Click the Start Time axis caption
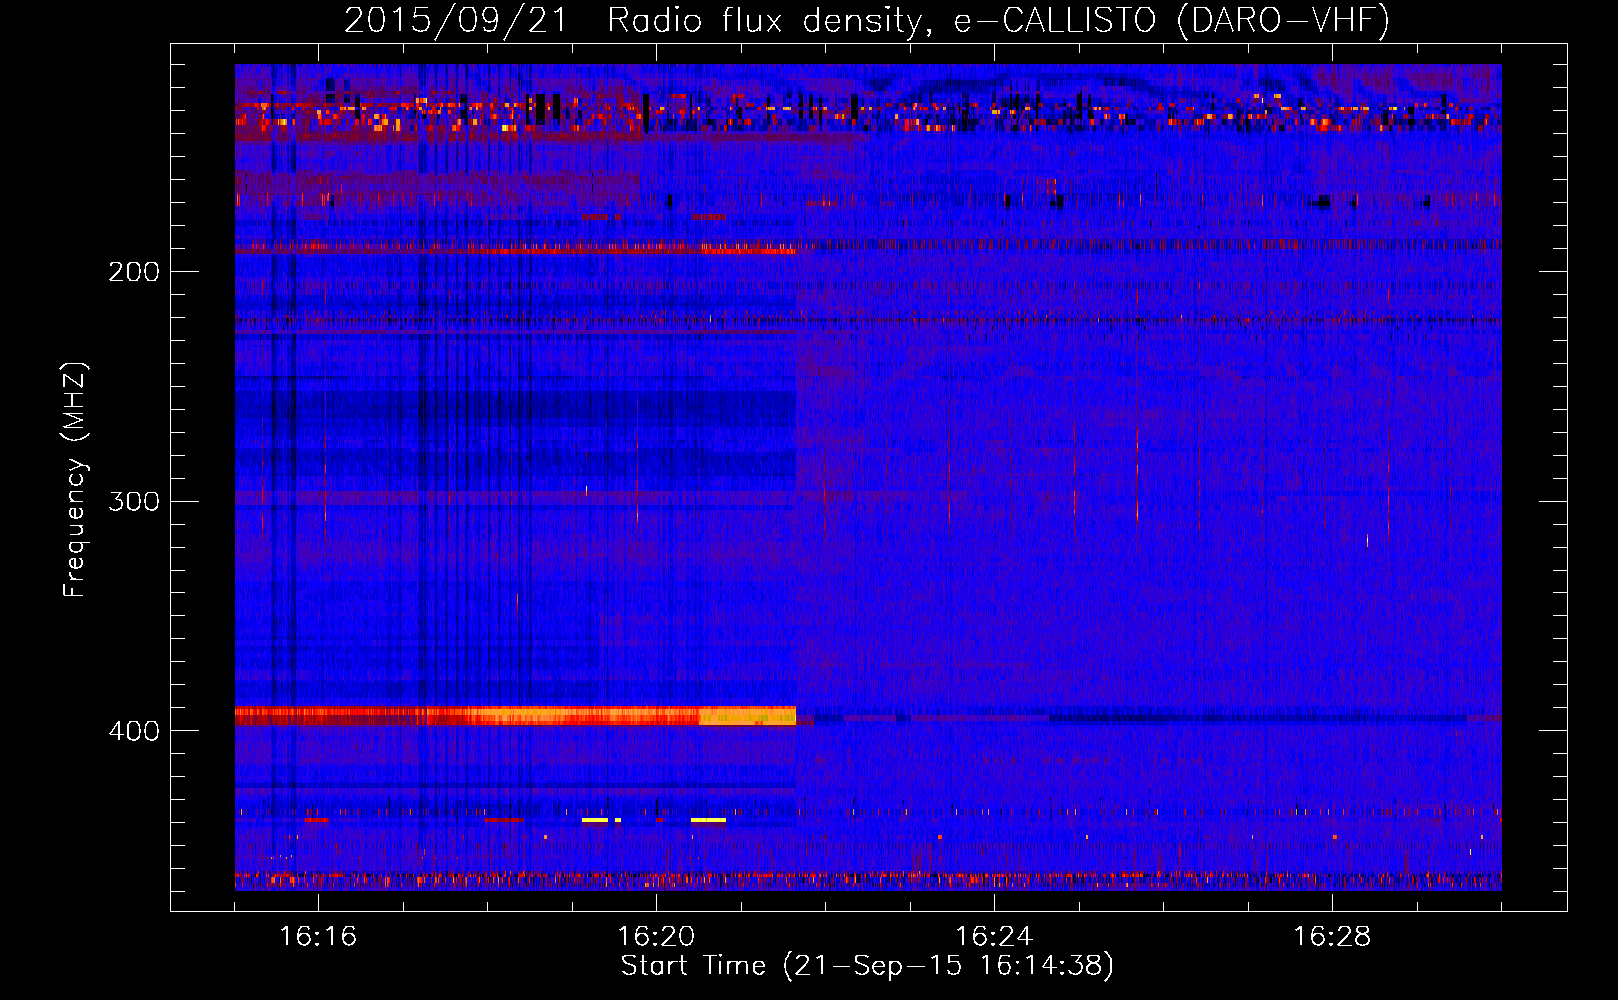 point(867,966)
